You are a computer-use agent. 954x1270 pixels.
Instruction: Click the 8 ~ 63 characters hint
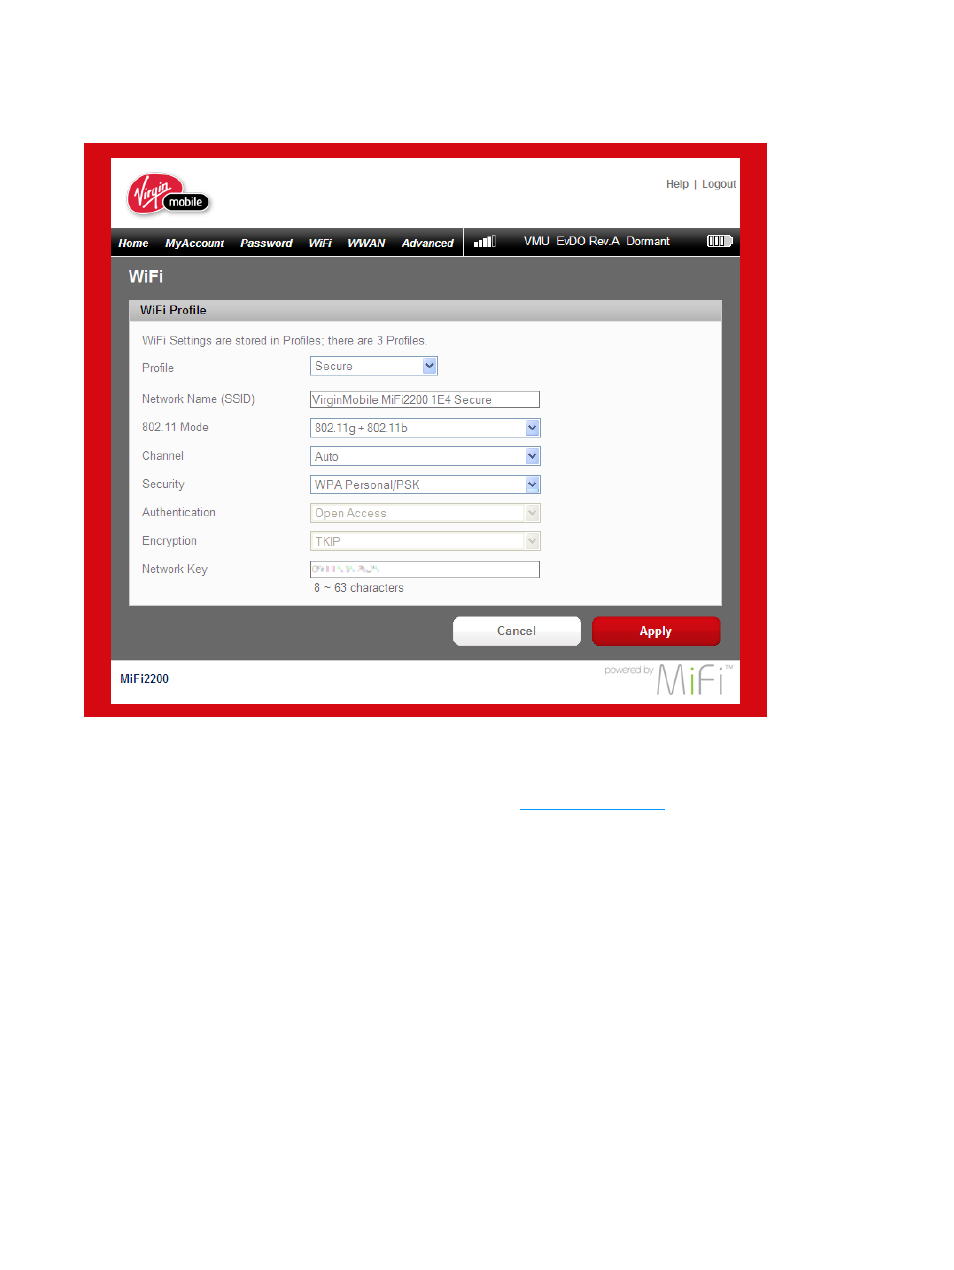[359, 588]
